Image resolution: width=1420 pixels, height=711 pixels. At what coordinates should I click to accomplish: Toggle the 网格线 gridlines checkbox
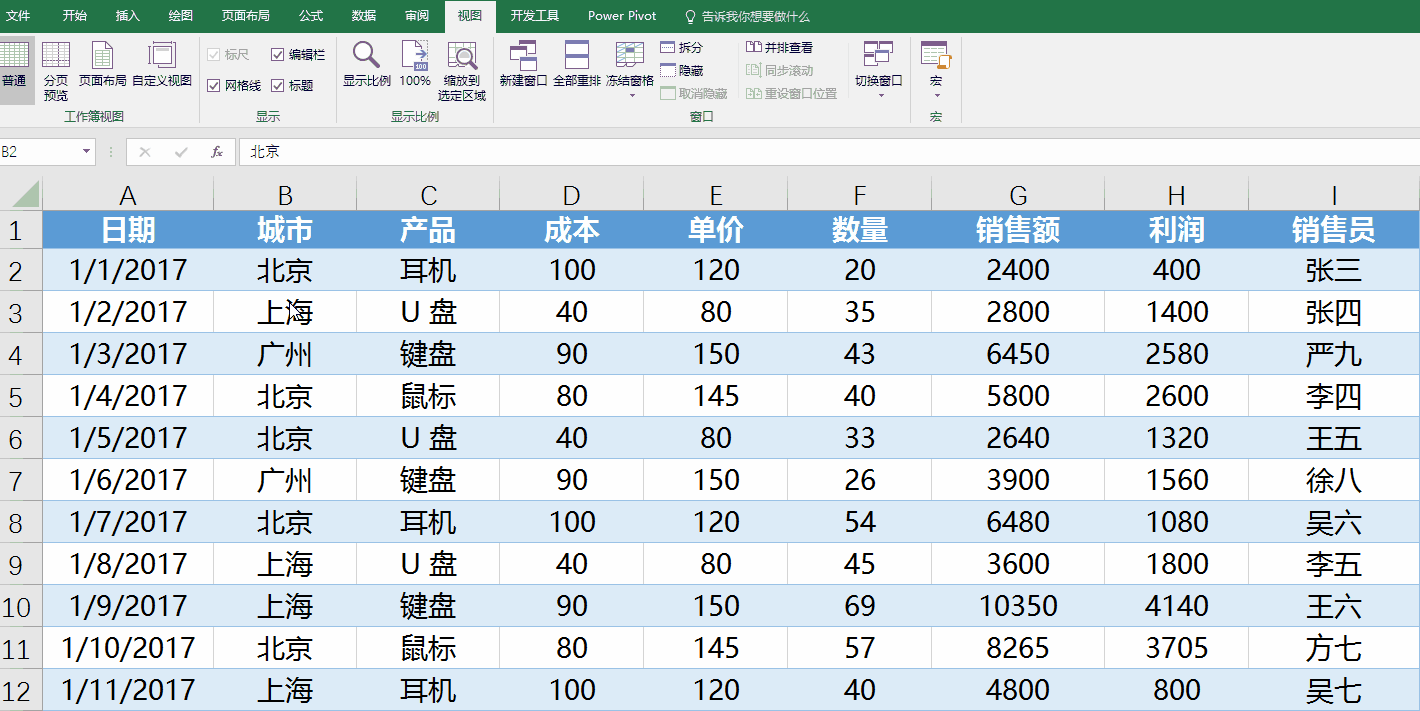213,86
